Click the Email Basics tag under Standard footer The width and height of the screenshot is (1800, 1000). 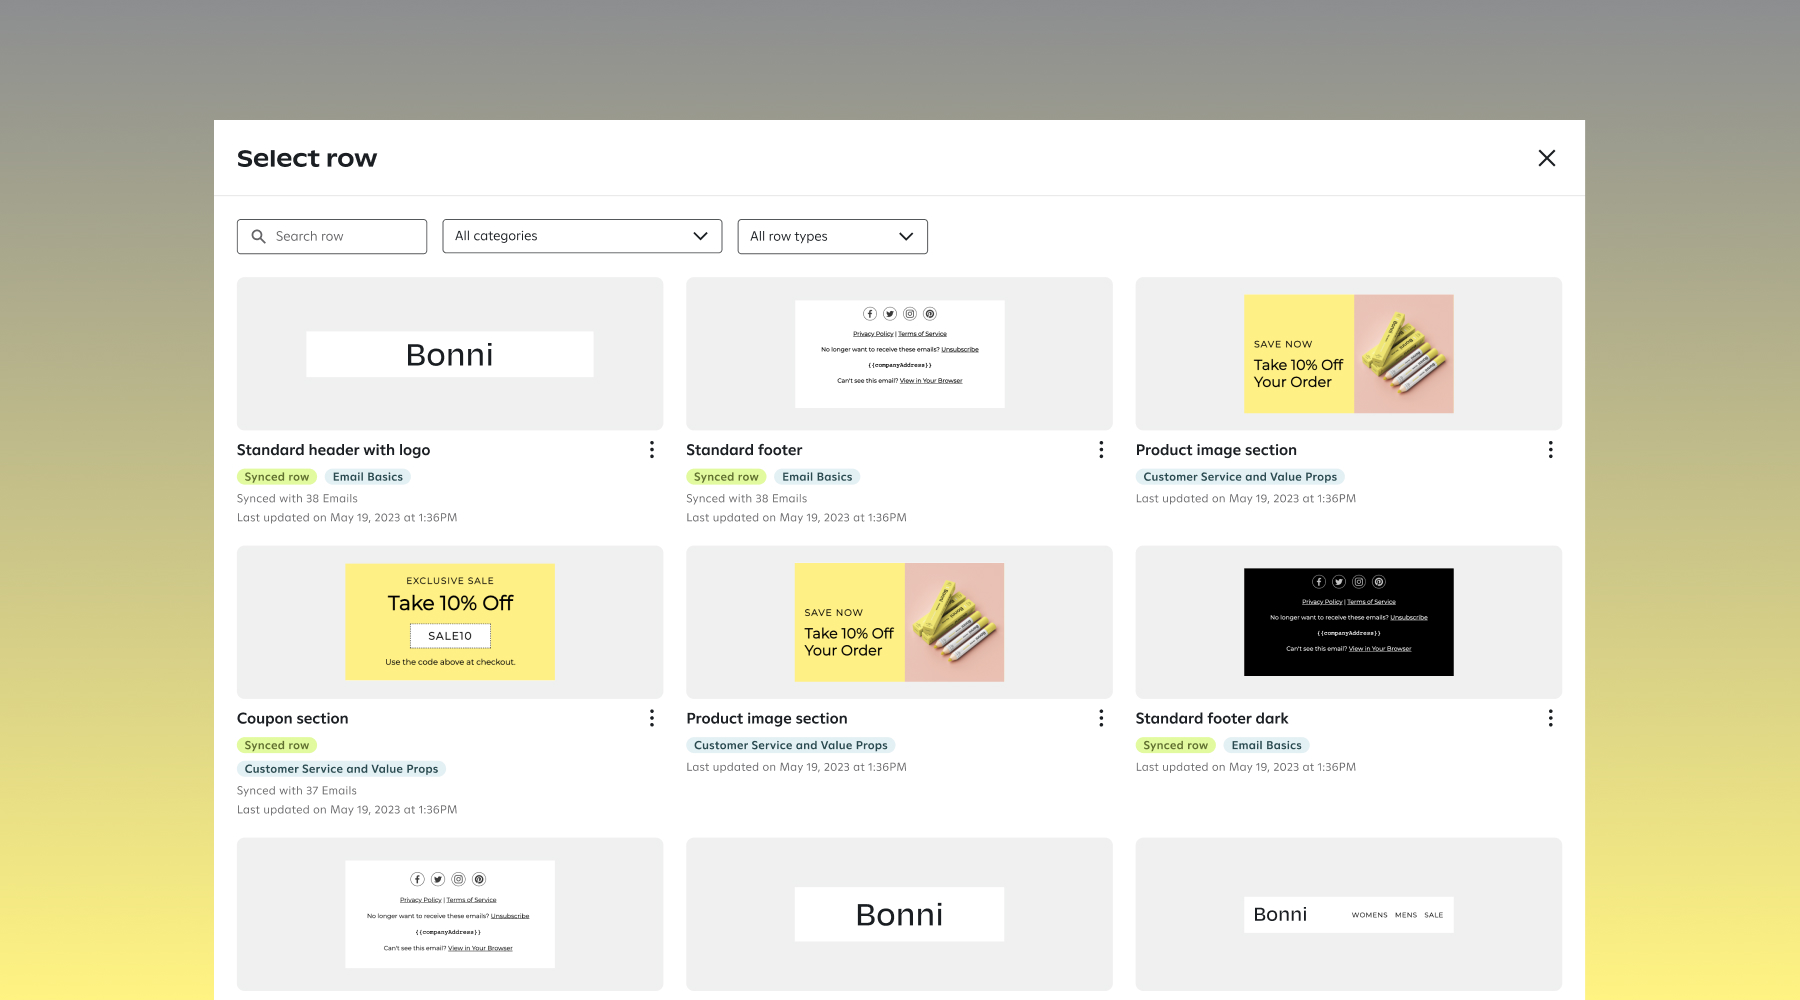pyautogui.click(x=817, y=476)
